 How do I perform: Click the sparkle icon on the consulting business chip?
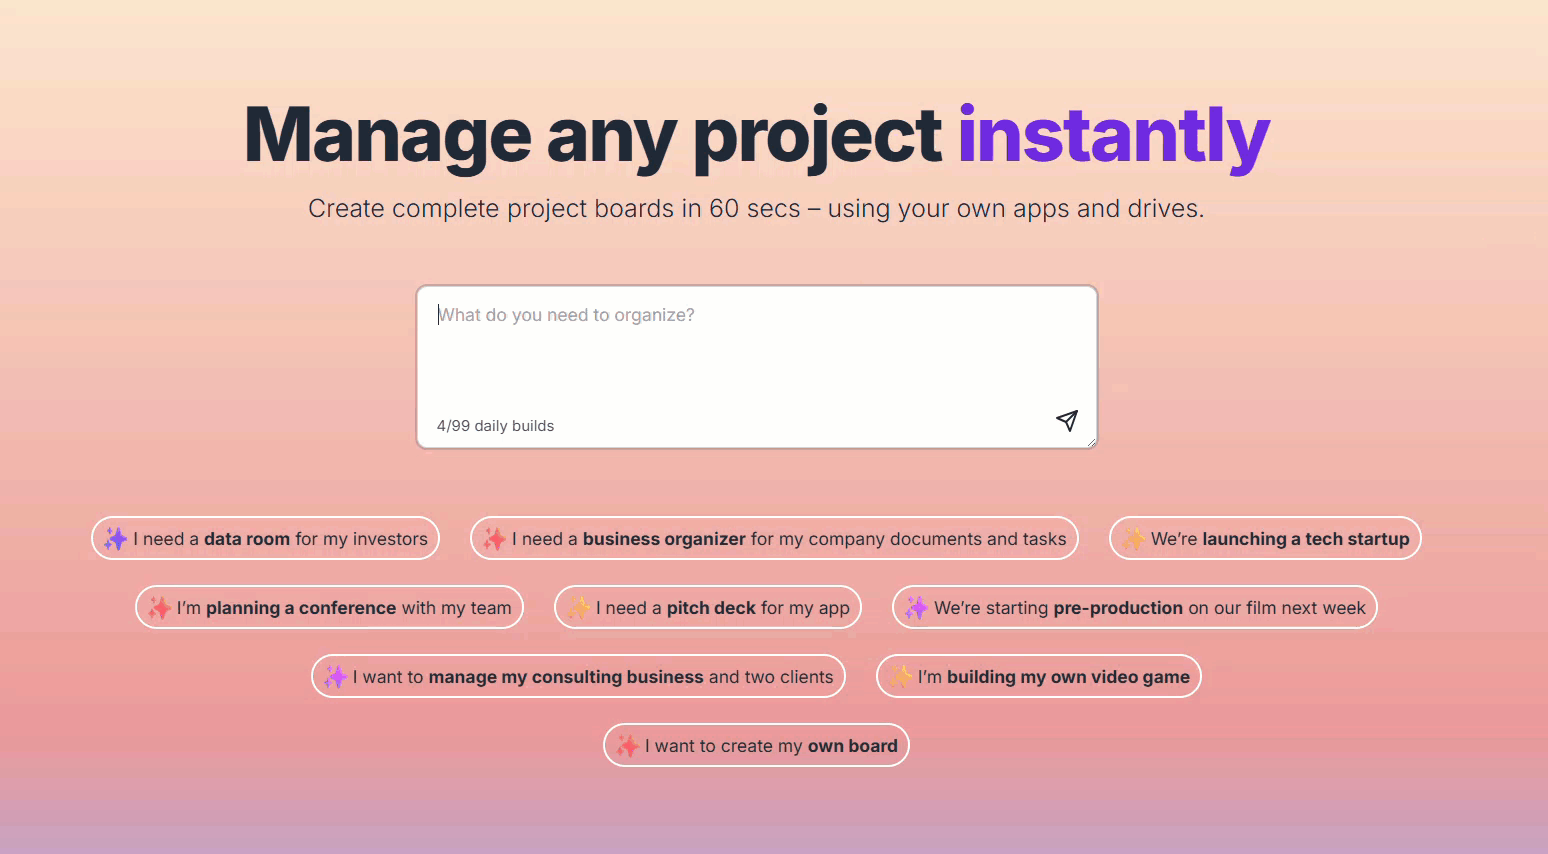click(x=335, y=677)
